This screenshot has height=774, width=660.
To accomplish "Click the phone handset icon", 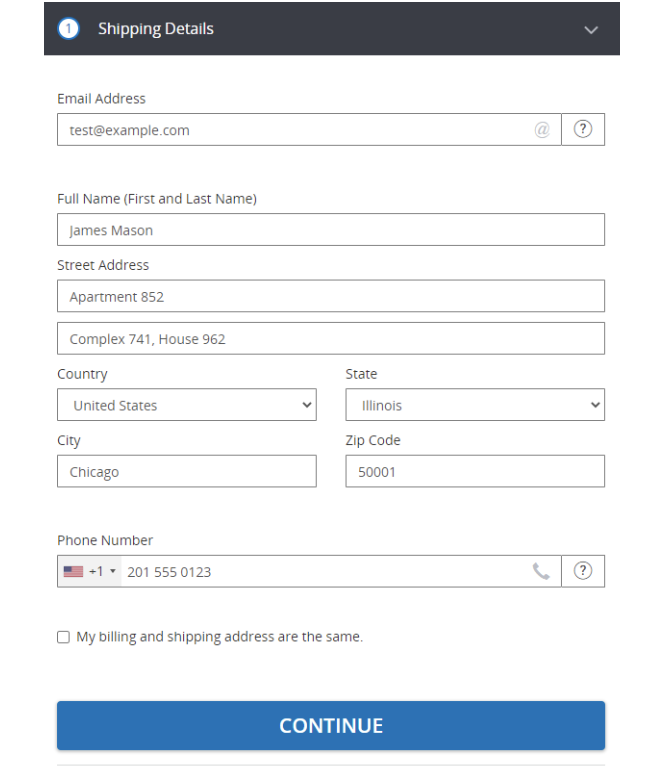I will pyautogui.click(x=541, y=572).
